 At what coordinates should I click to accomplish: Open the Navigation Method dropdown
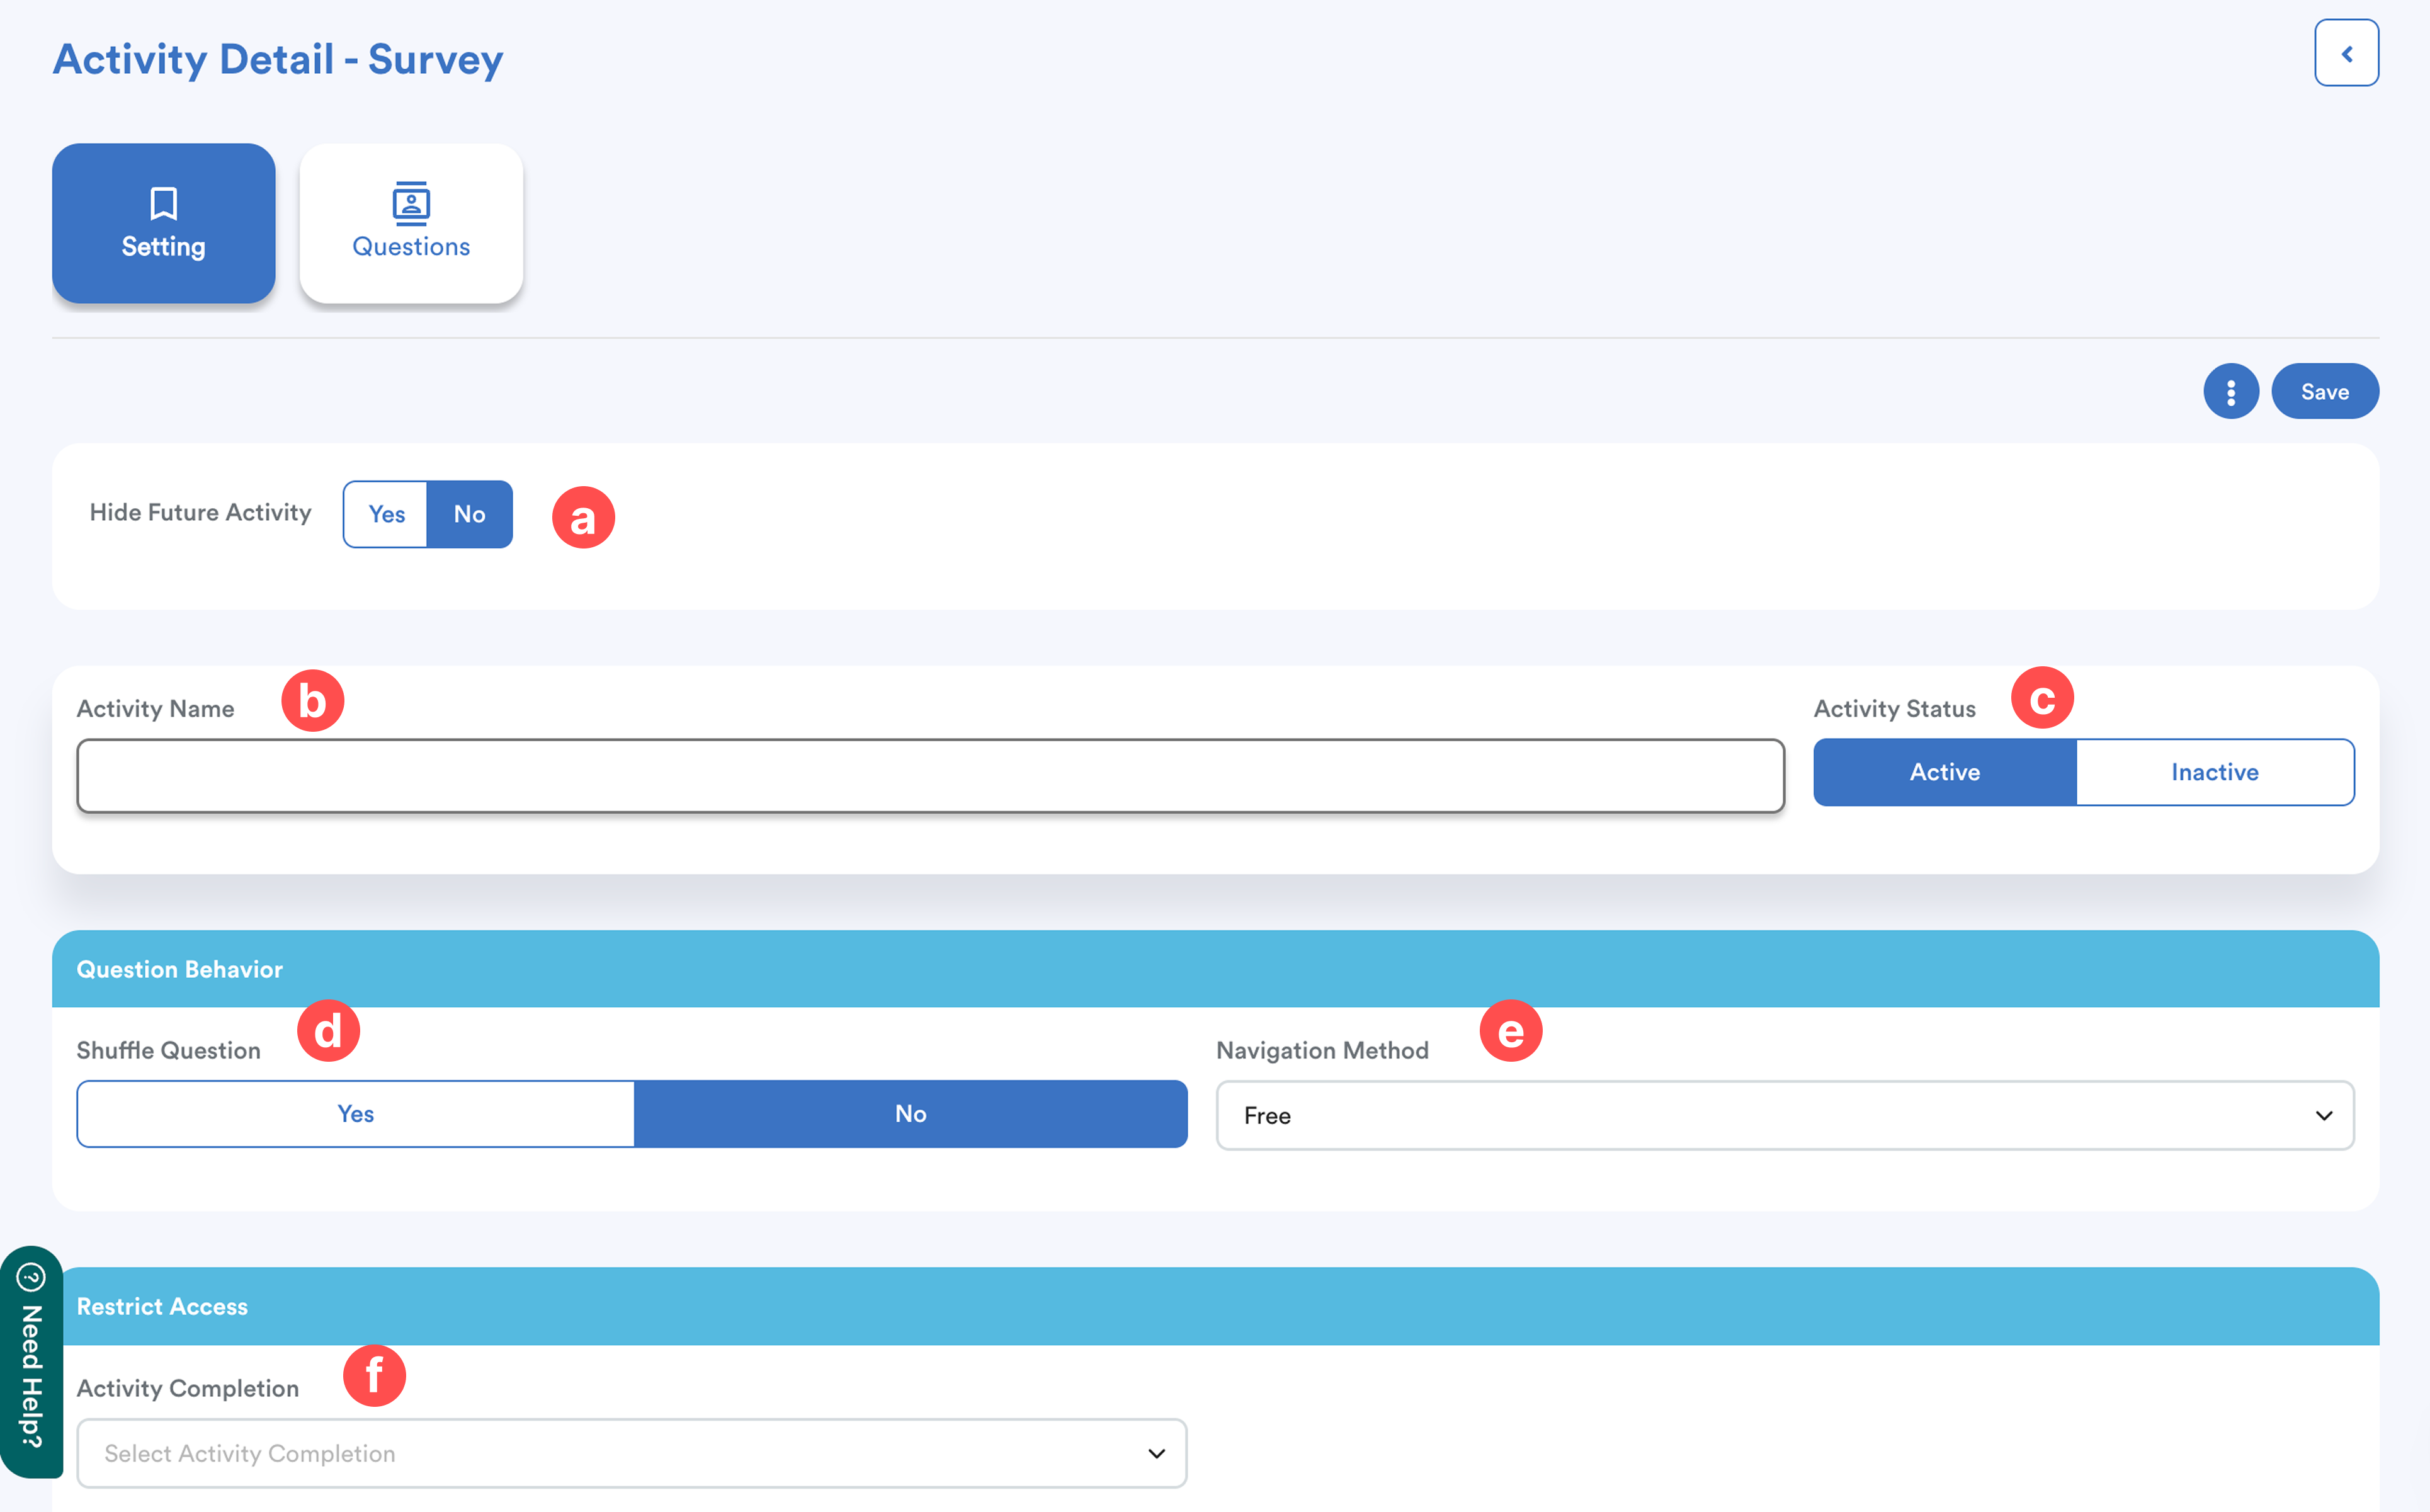[1784, 1115]
